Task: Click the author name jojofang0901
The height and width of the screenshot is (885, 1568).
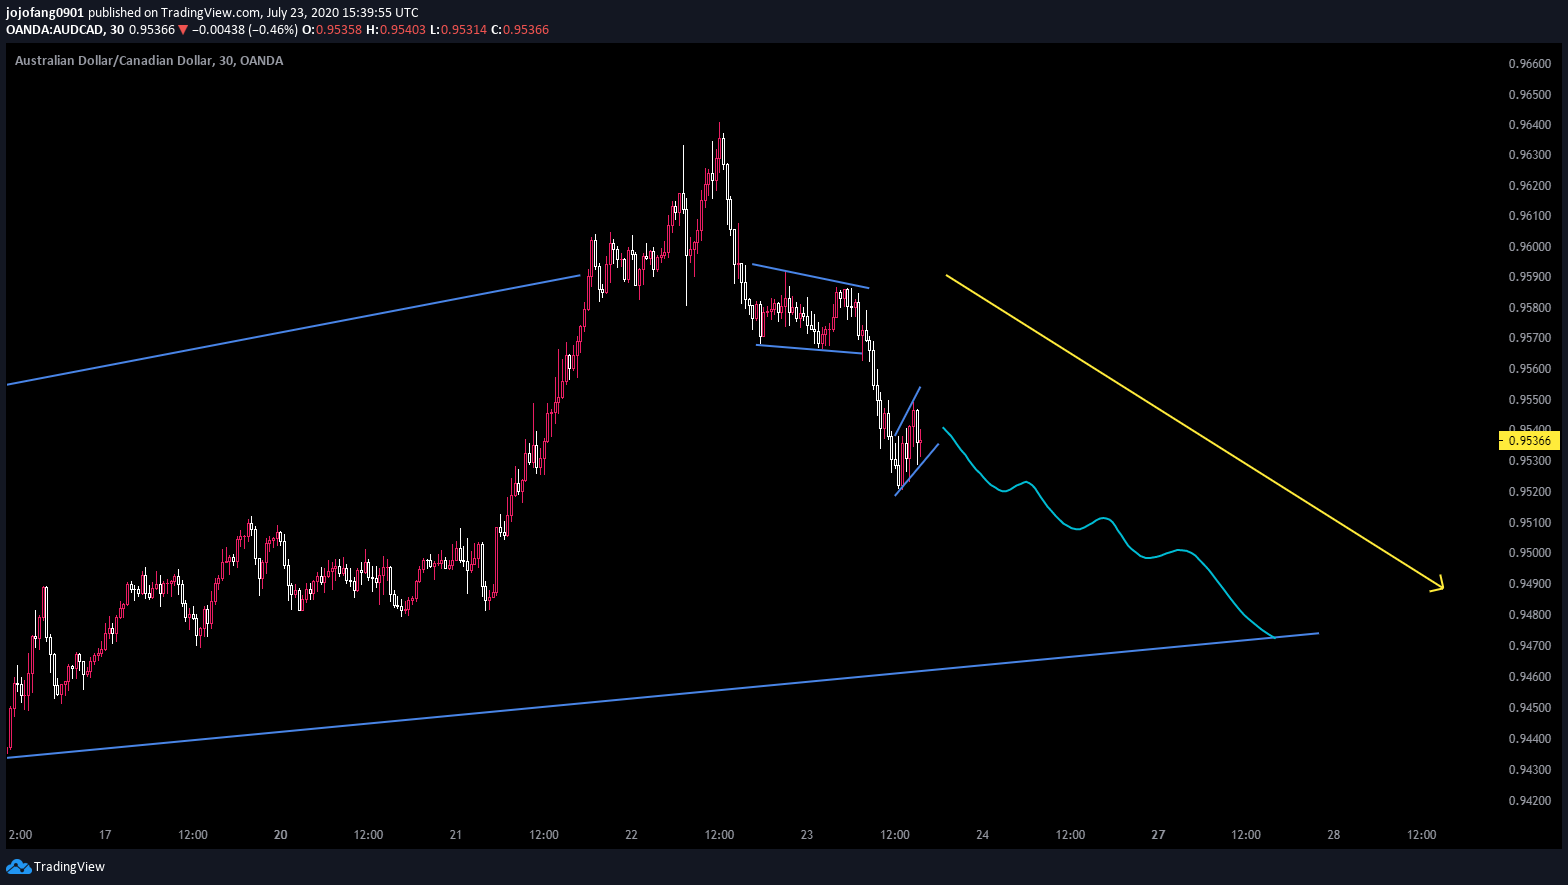Action: click(x=45, y=13)
